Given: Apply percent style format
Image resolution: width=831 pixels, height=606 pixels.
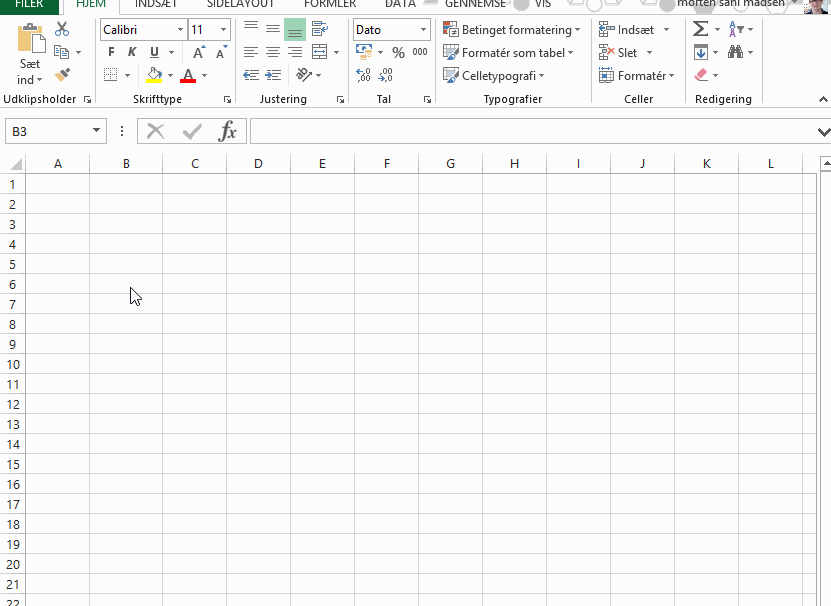Looking at the screenshot, I should click(x=398, y=53).
